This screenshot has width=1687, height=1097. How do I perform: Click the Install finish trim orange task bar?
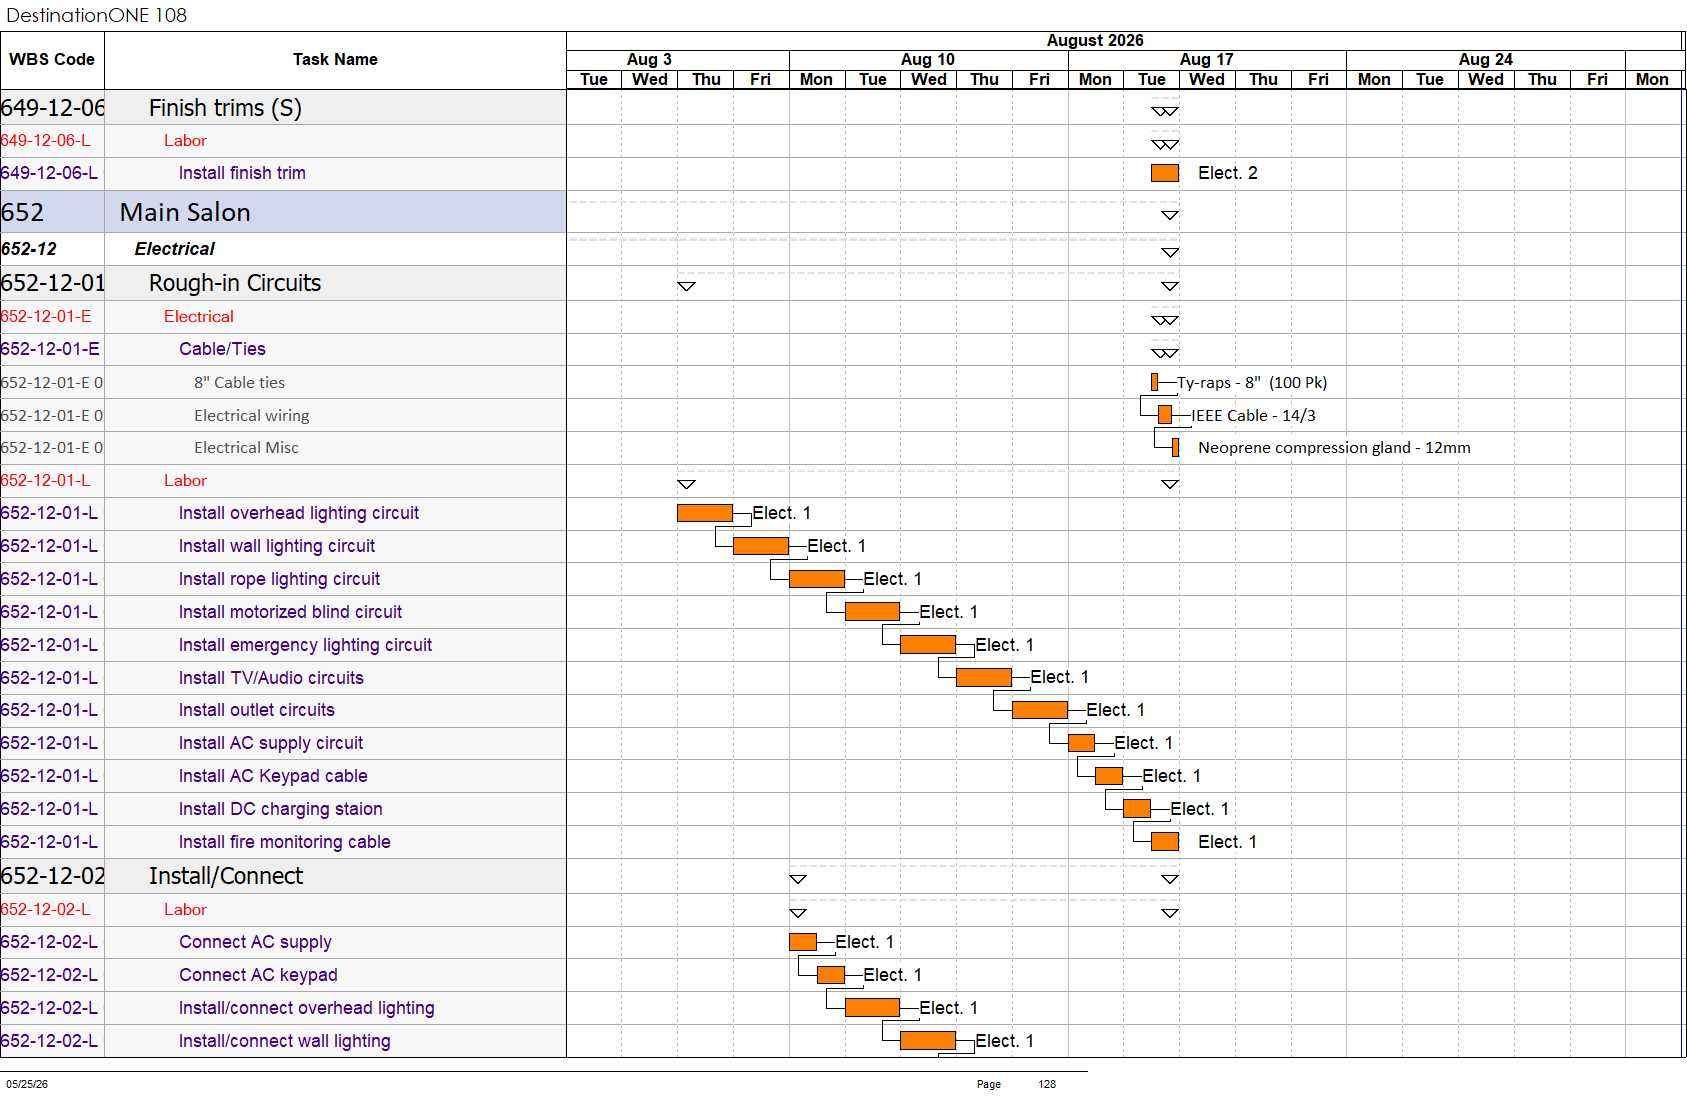tap(1165, 173)
